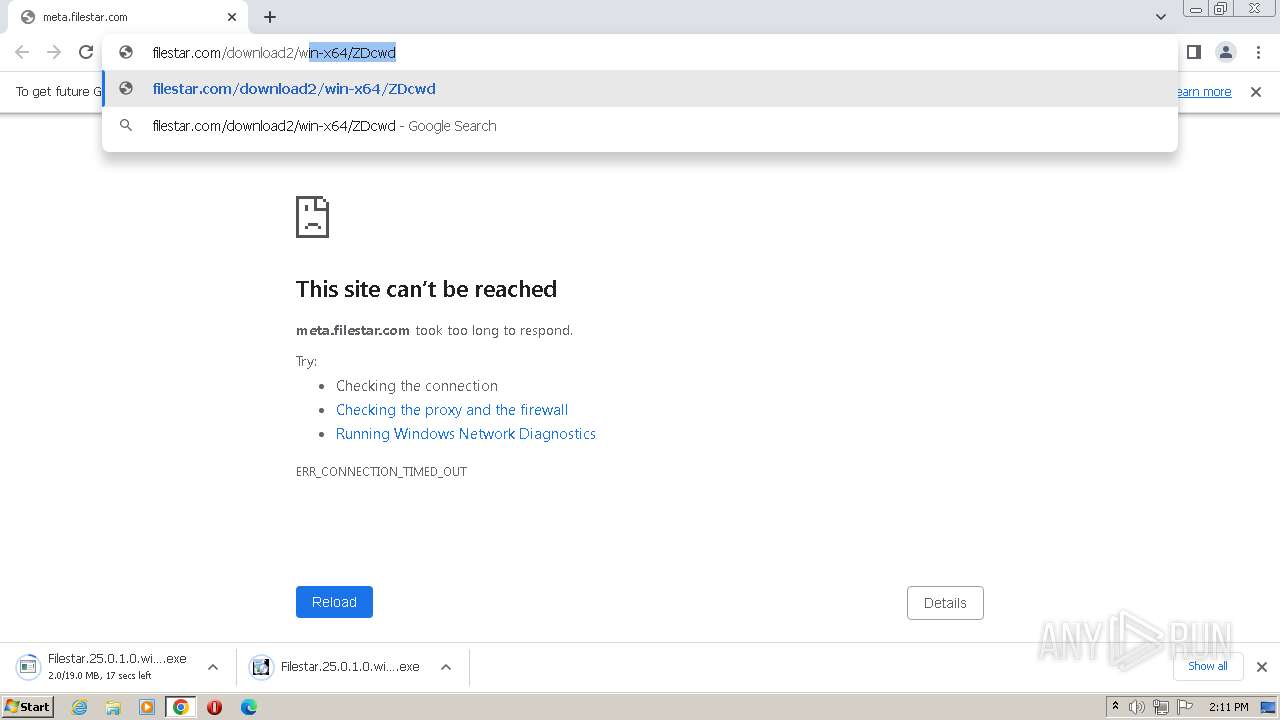
Task: Reload the page with the toolbar refresh icon
Action: pos(86,52)
